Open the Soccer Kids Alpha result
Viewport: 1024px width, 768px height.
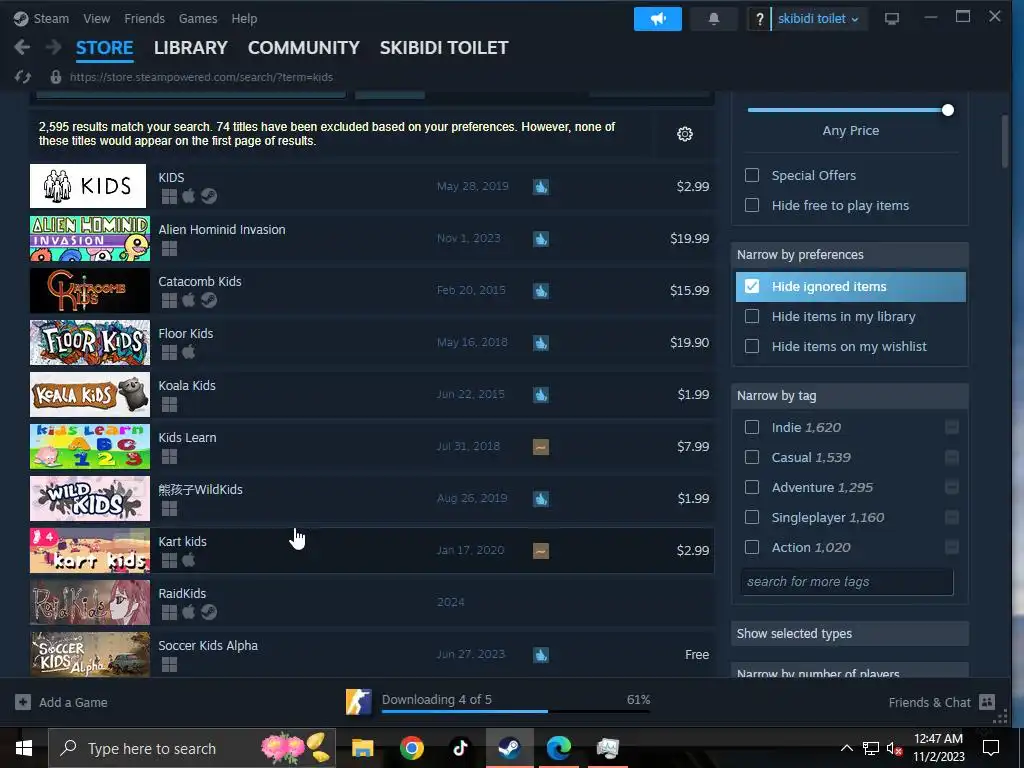pyautogui.click(x=372, y=654)
